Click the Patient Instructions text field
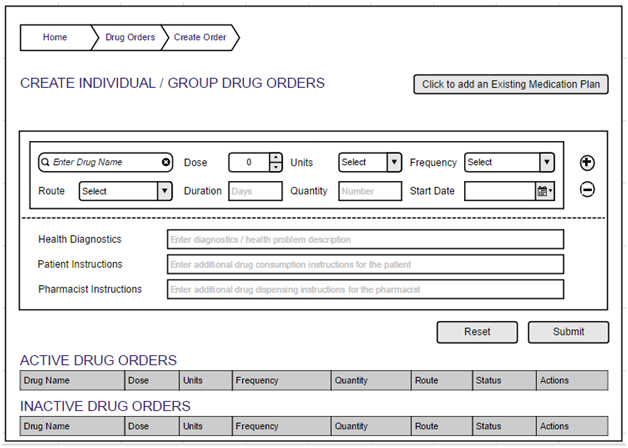628x448 pixels. [365, 264]
